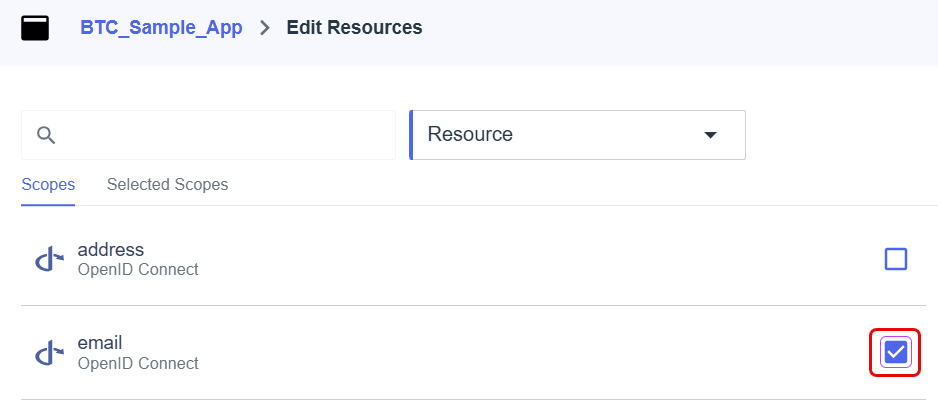Click the blue accent bar of Resource dropdown
This screenshot has height=411, width=938.
(411, 135)
